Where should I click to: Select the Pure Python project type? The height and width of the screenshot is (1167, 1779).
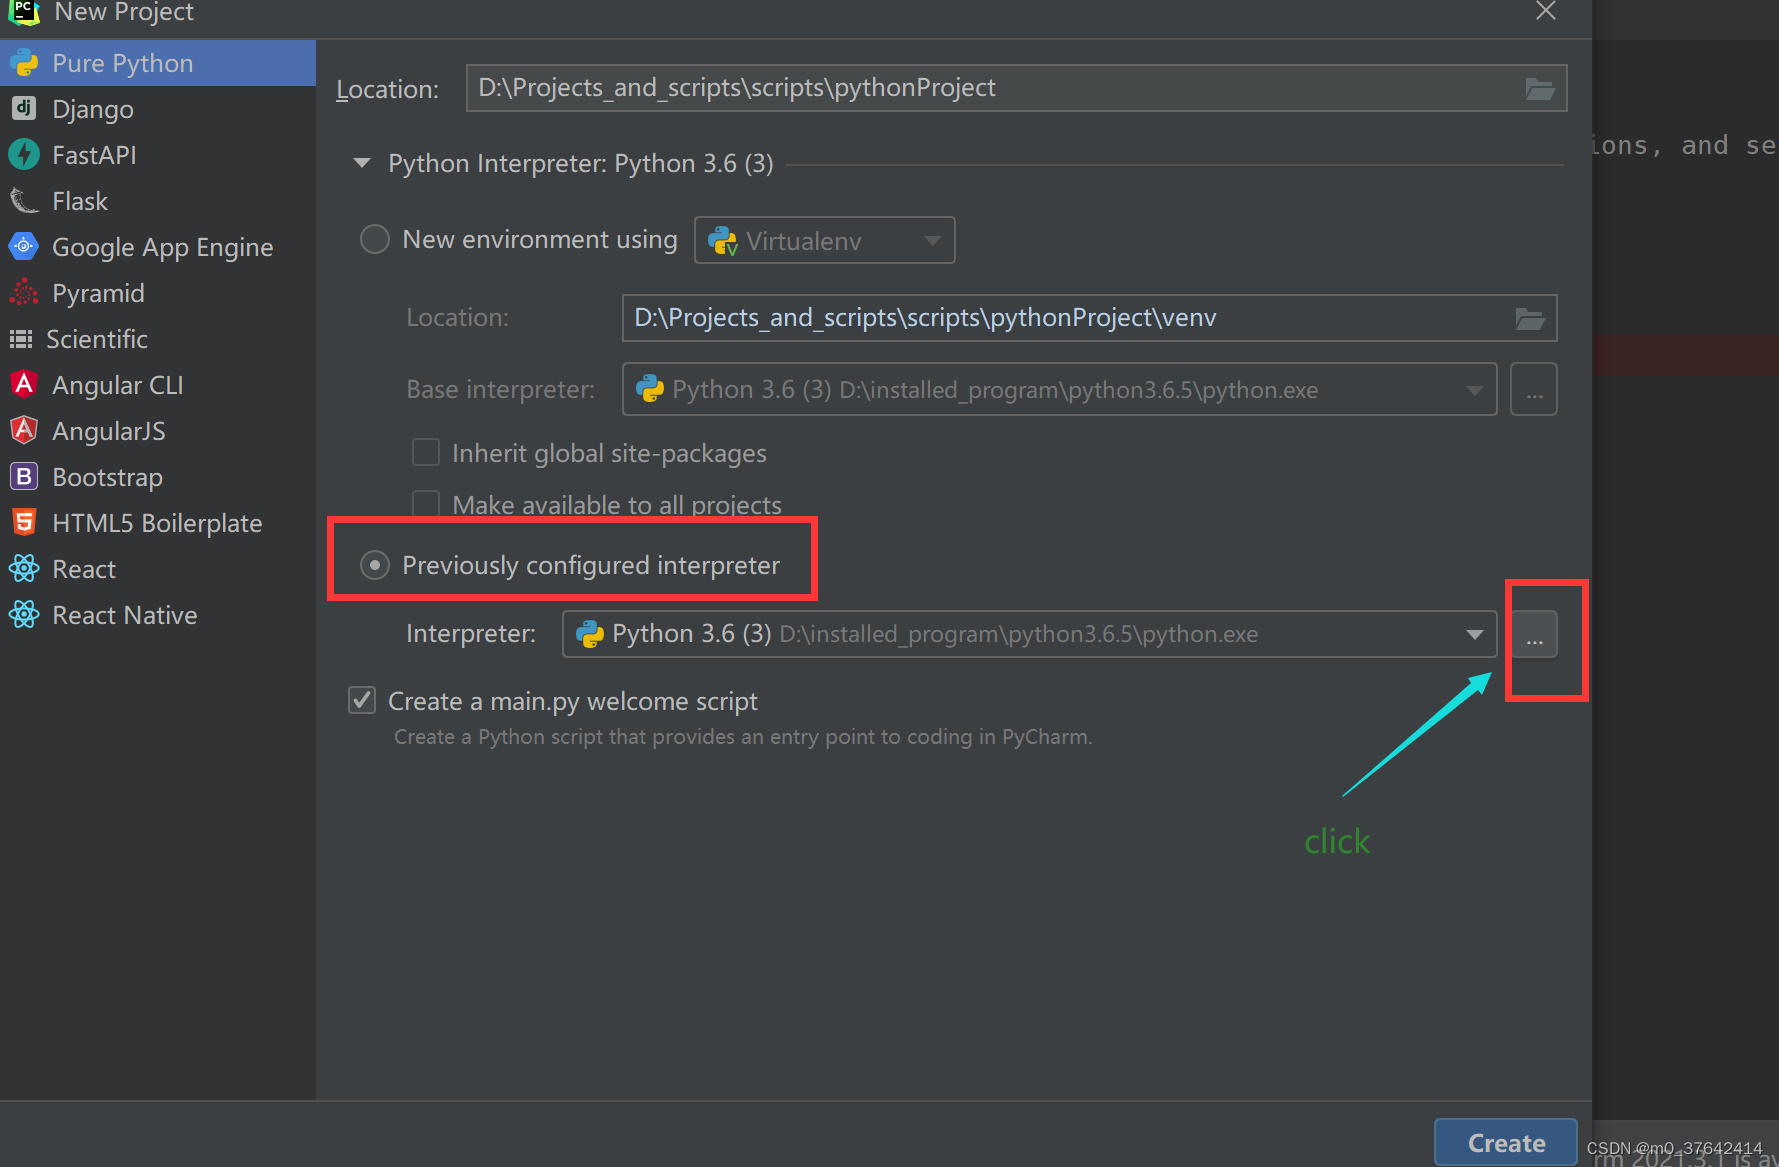[158, 63]
